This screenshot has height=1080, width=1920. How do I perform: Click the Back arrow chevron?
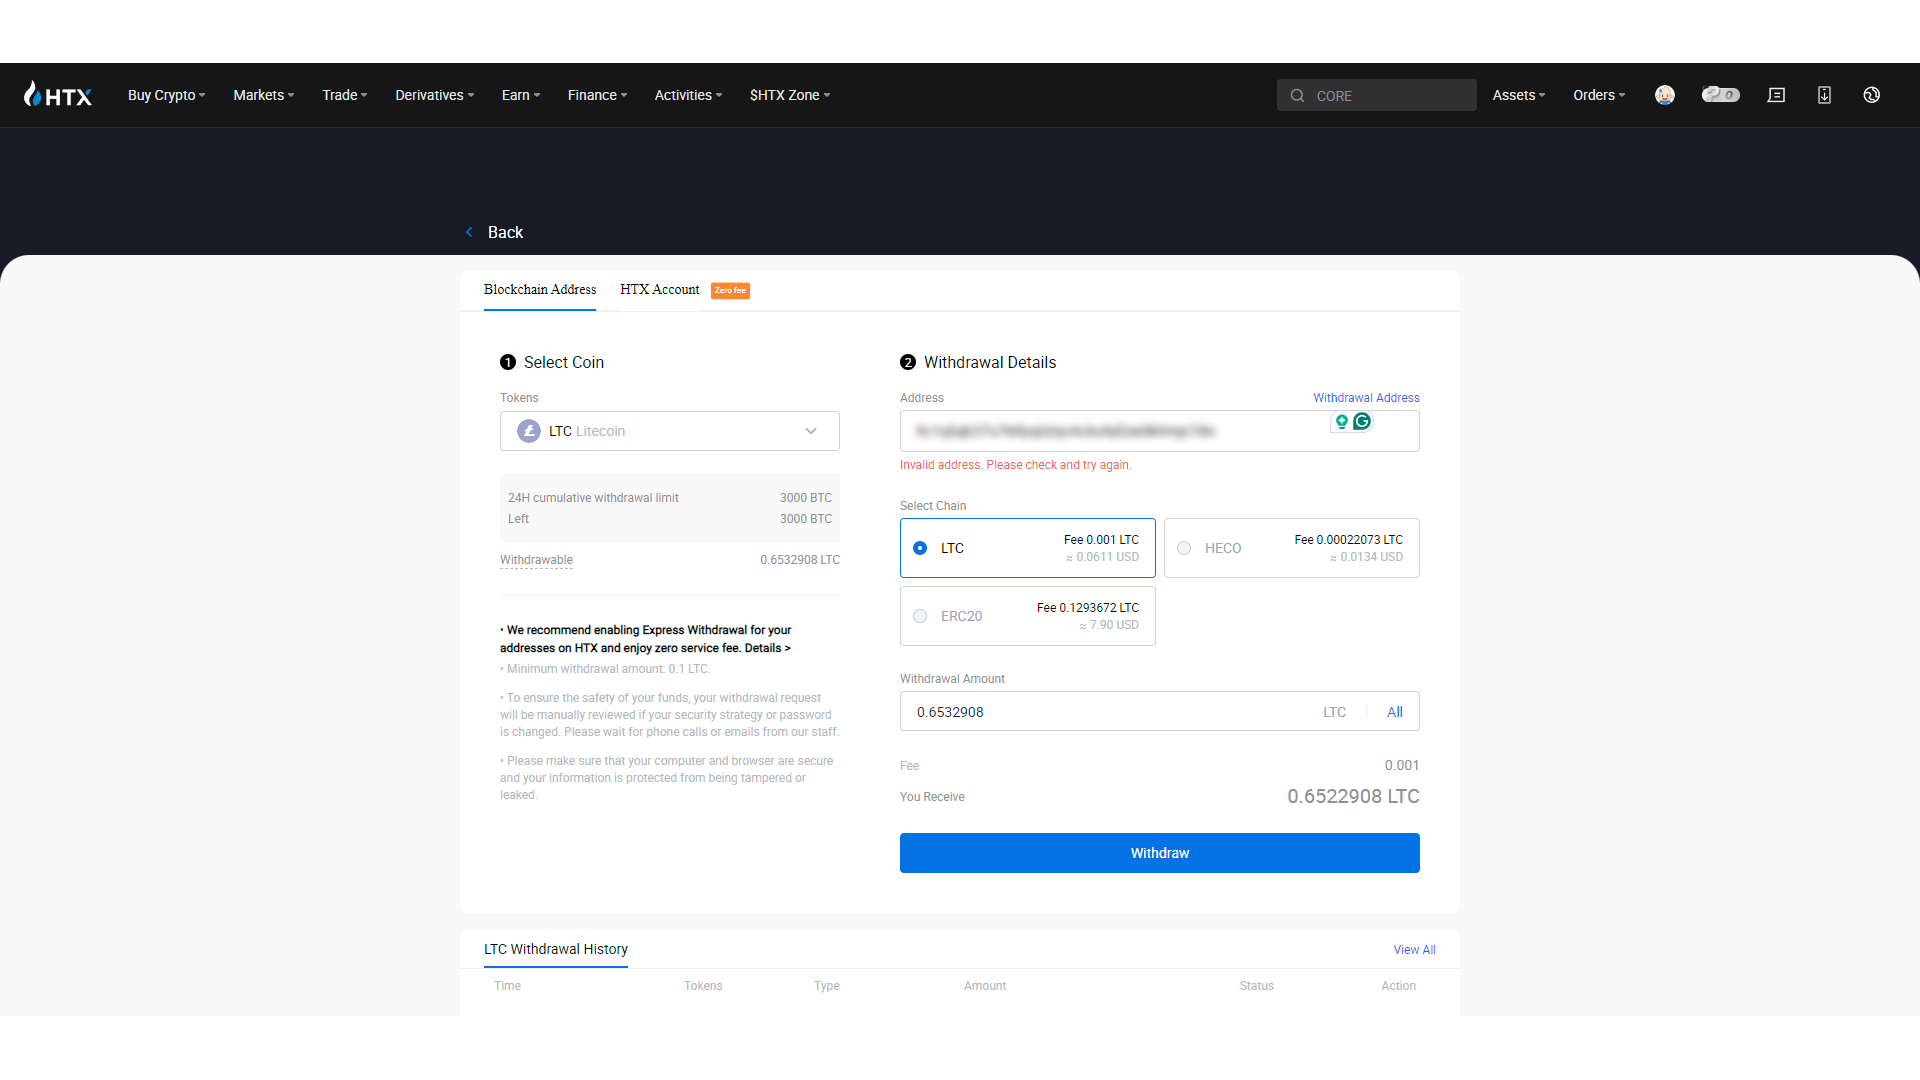[469, 232]
